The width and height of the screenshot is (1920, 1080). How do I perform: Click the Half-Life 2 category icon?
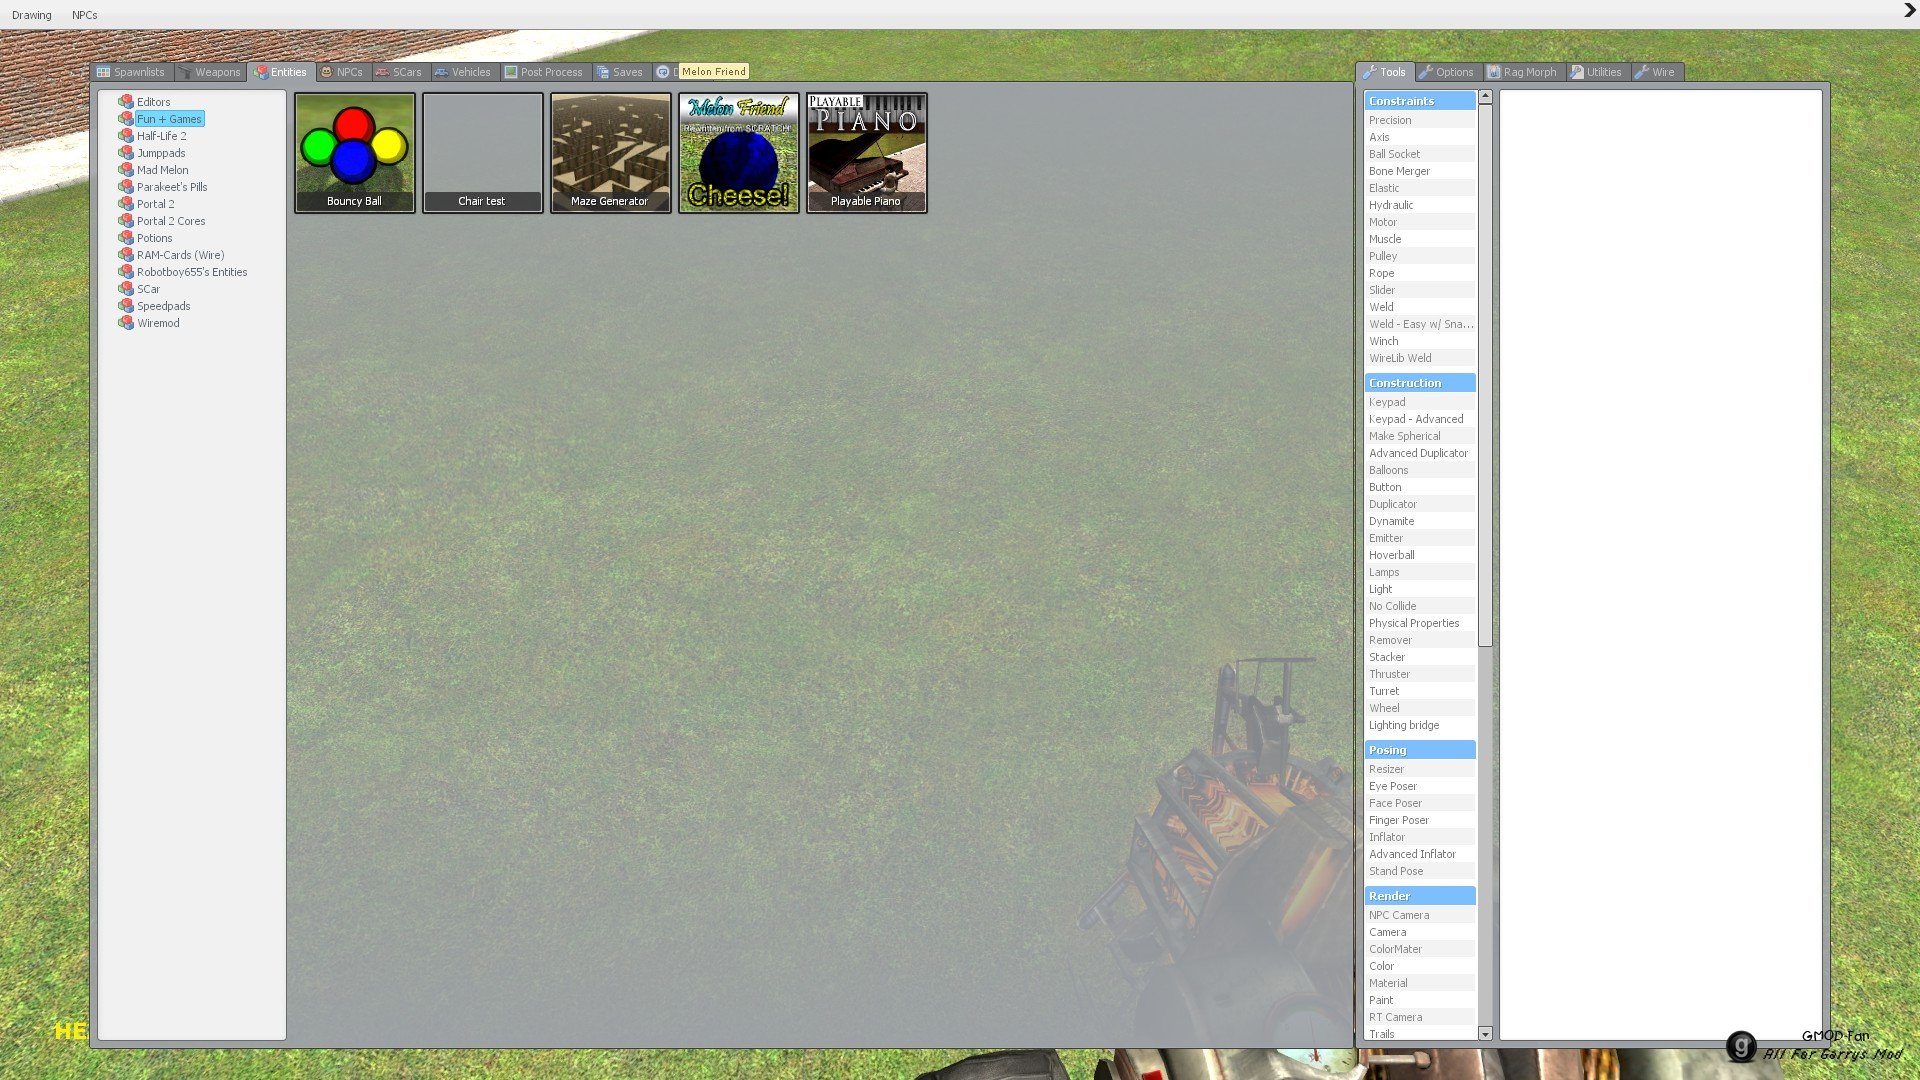(126, 136)
